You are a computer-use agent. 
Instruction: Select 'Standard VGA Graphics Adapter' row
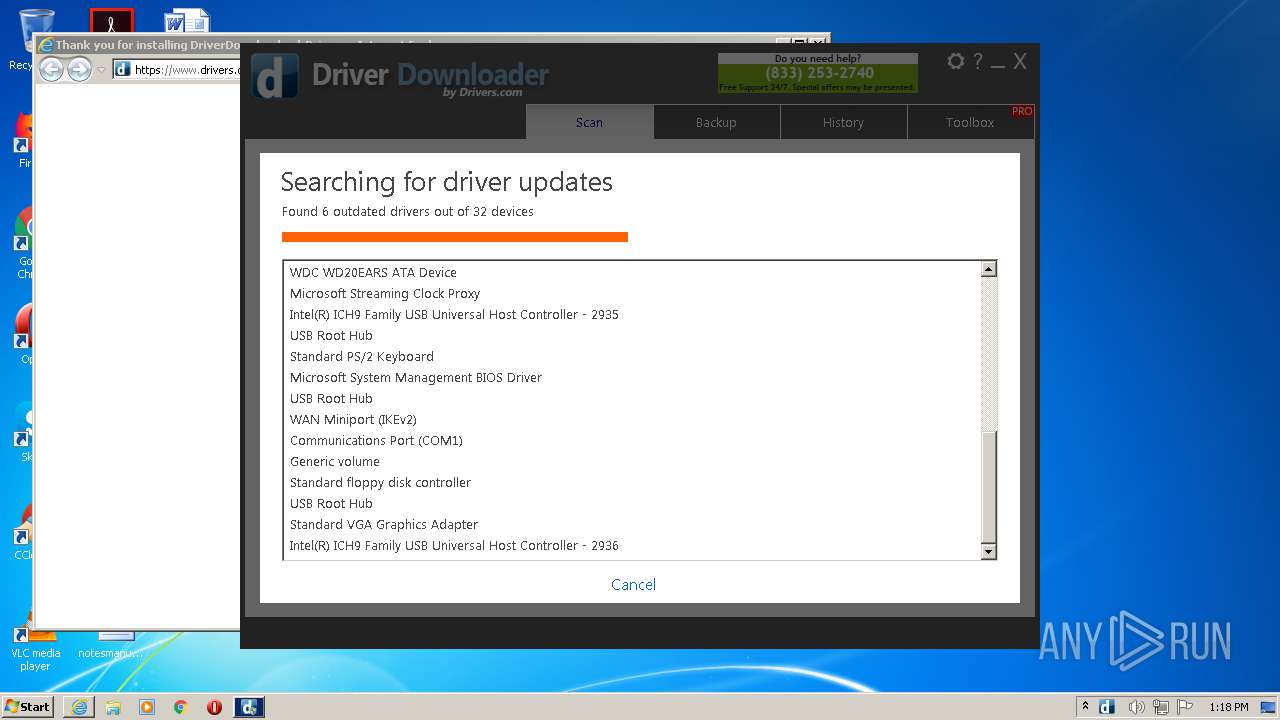click(x=632, y=524)
